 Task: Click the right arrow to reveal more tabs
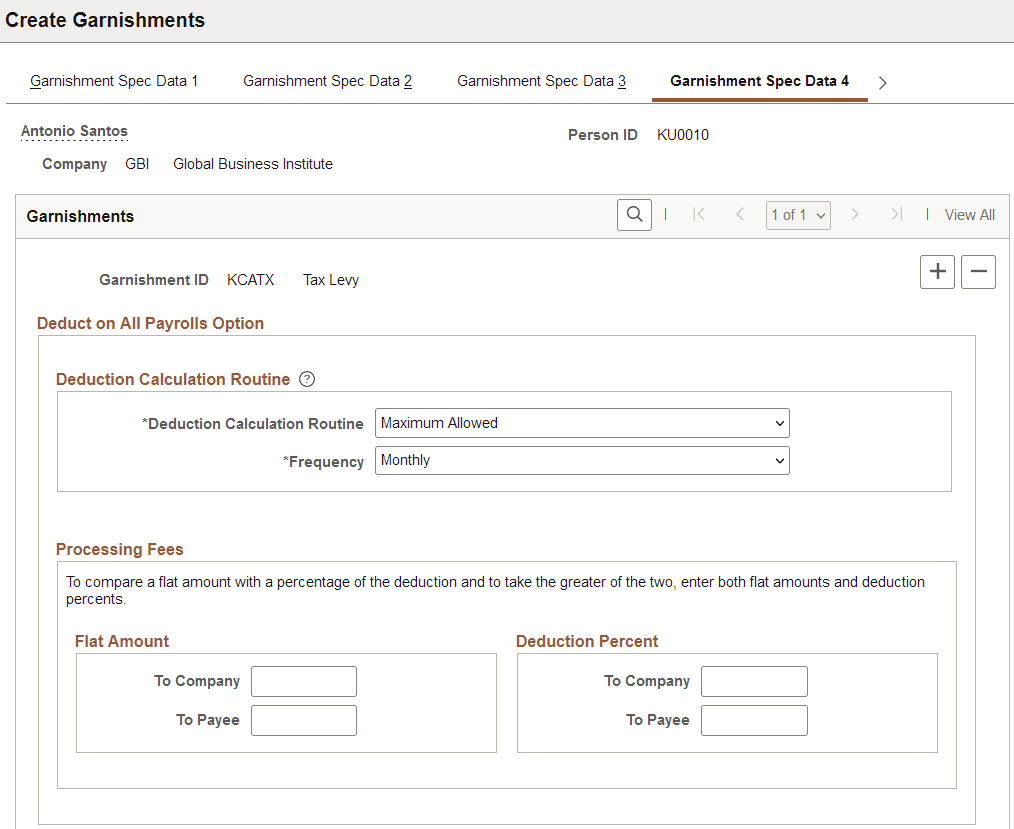882,83
